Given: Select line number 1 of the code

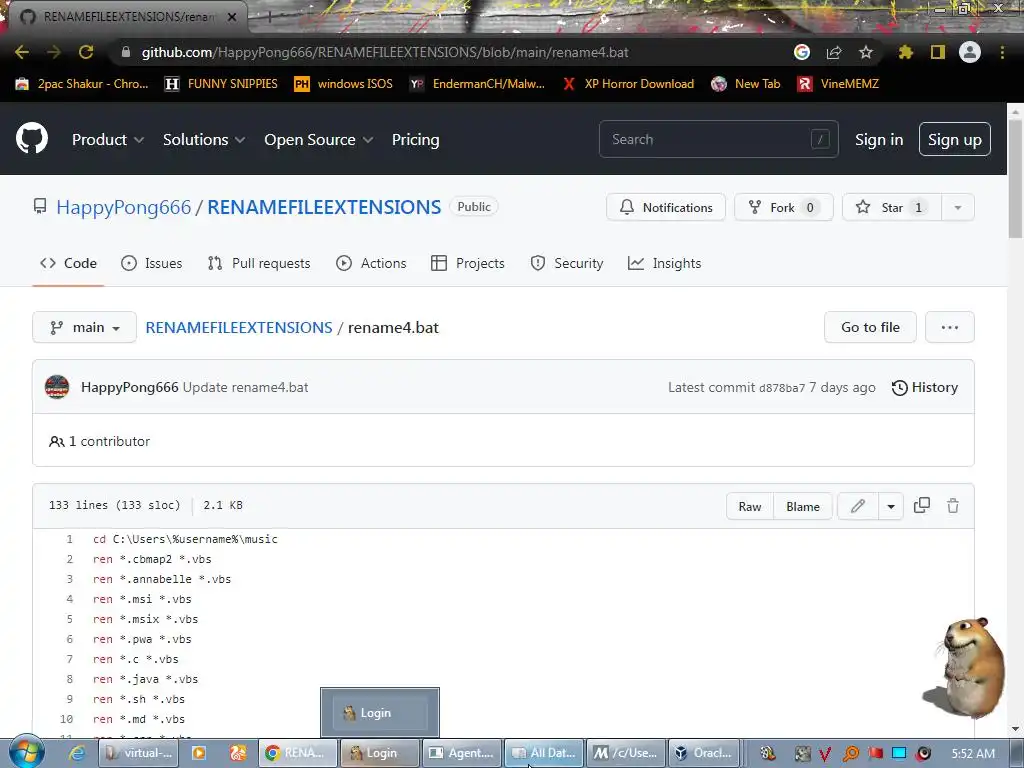Looking at the screenshot, I should pyautogui.click(x=69, y=539).
